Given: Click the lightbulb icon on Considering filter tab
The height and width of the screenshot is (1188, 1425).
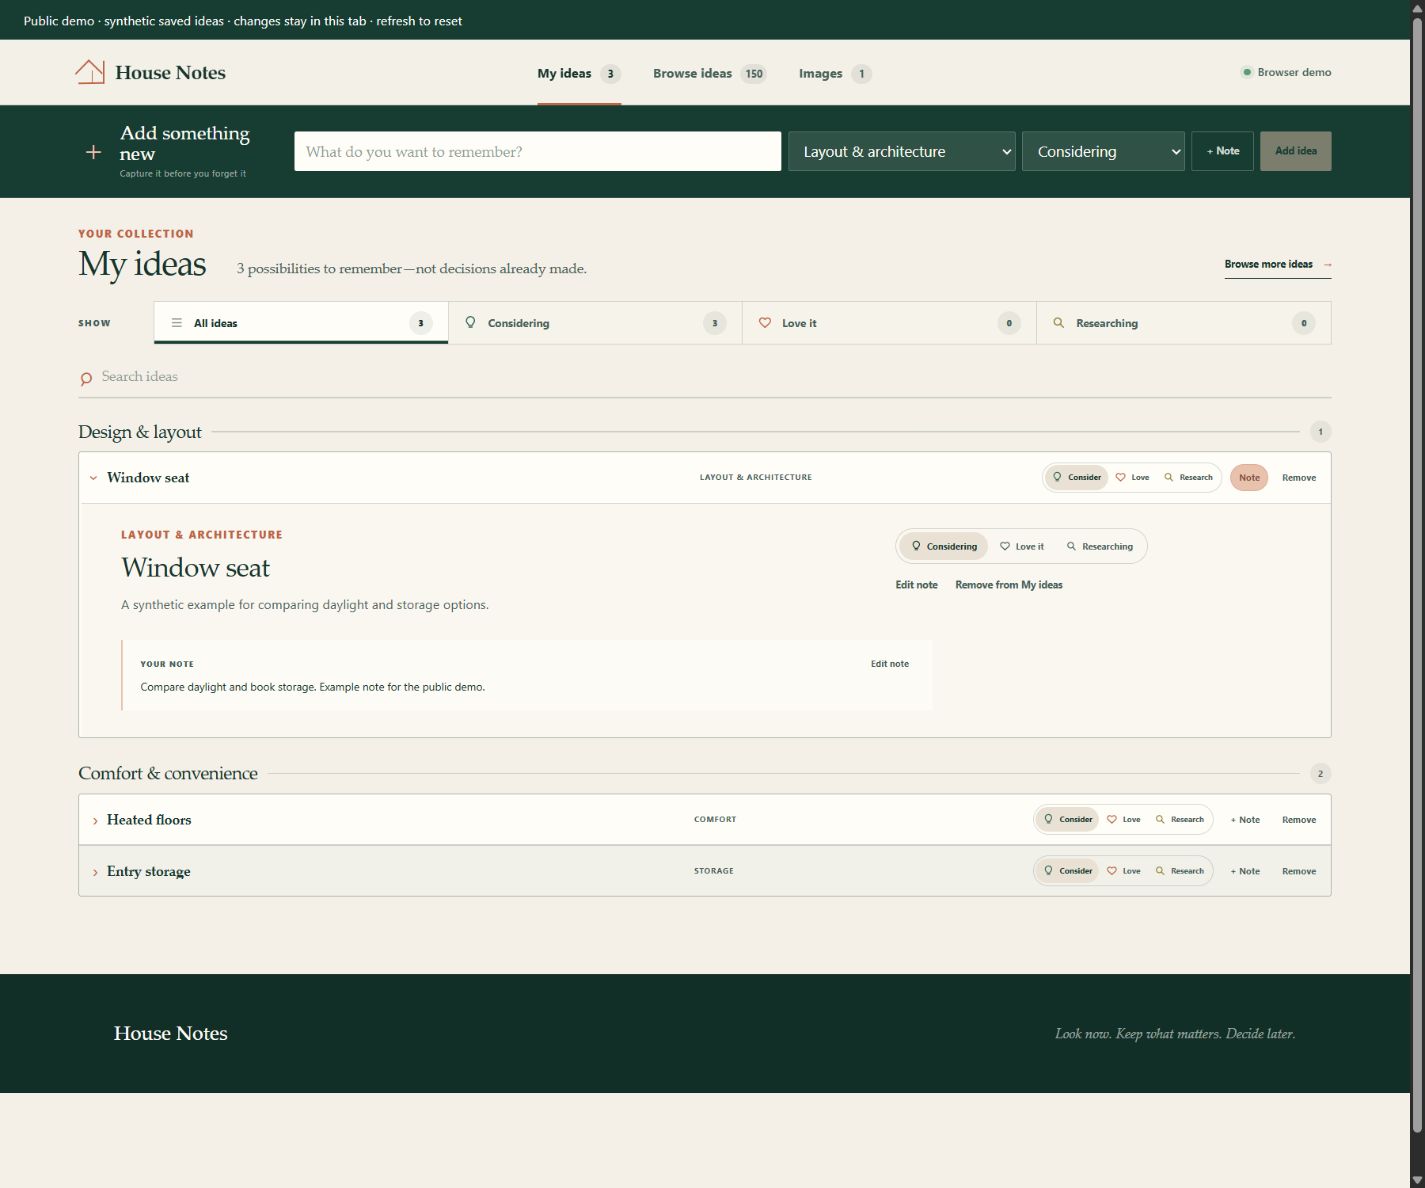Looking at the screenshot, I should click(x=471, y=323).
